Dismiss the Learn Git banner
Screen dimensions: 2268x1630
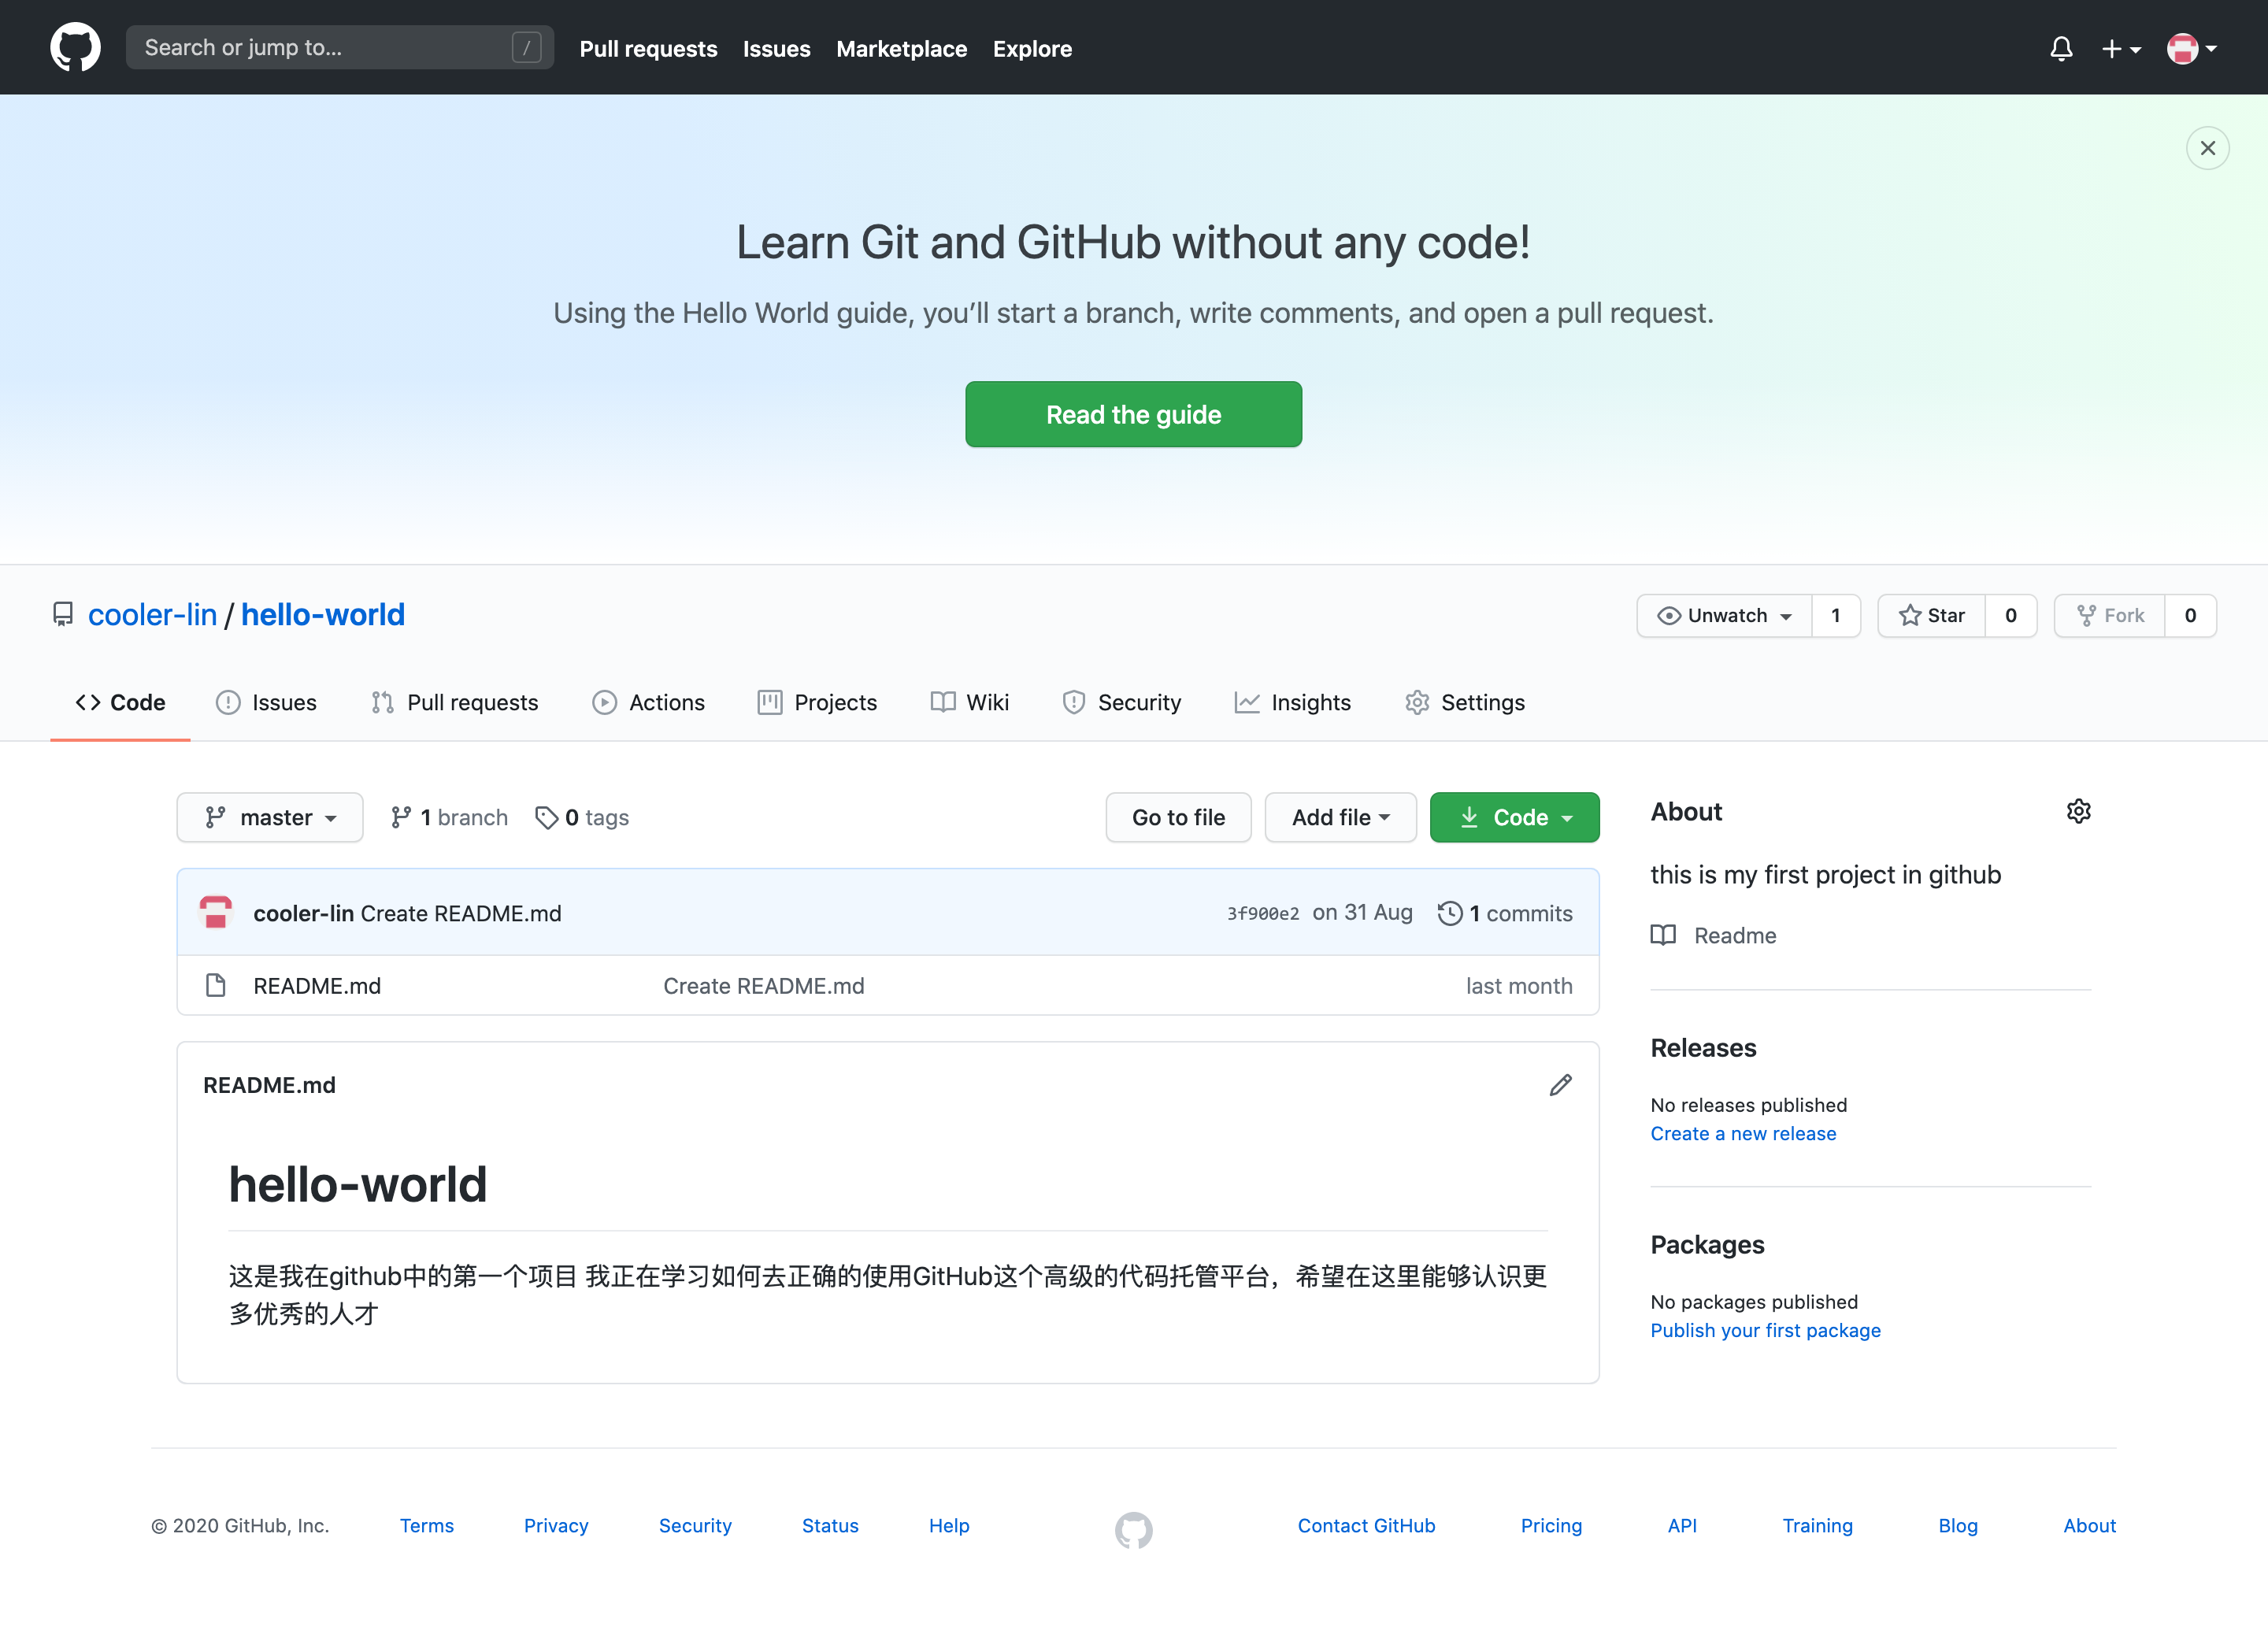[x=2207, y=148]
